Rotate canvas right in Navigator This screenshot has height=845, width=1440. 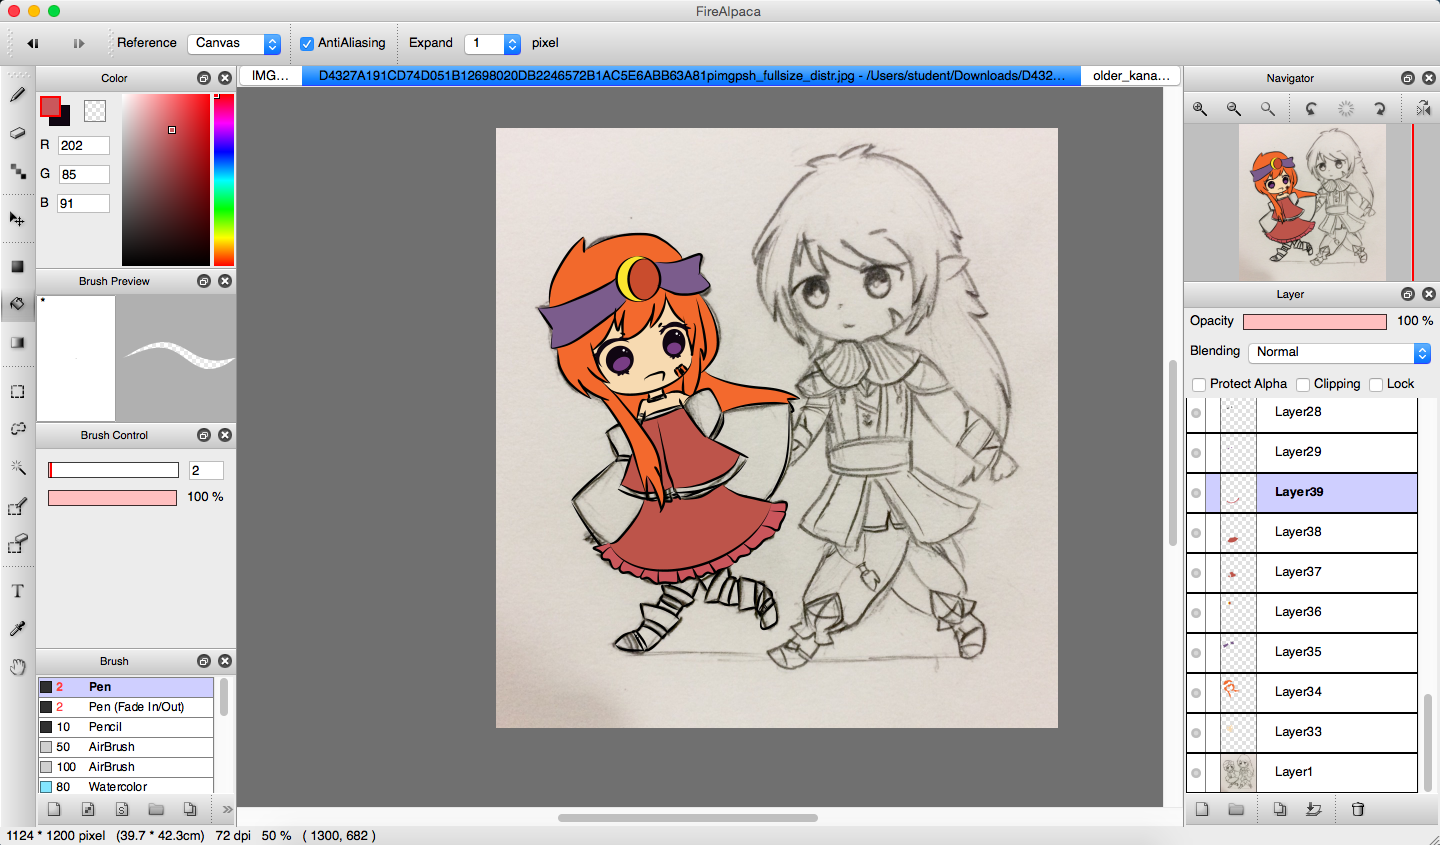[x=1379, y=109]
